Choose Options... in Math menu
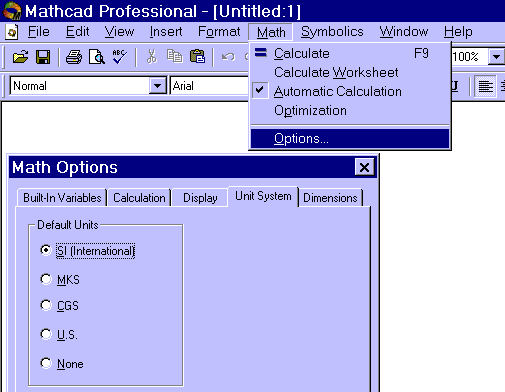The width and height of the screenshot is (505, 392). coord(350,138)
